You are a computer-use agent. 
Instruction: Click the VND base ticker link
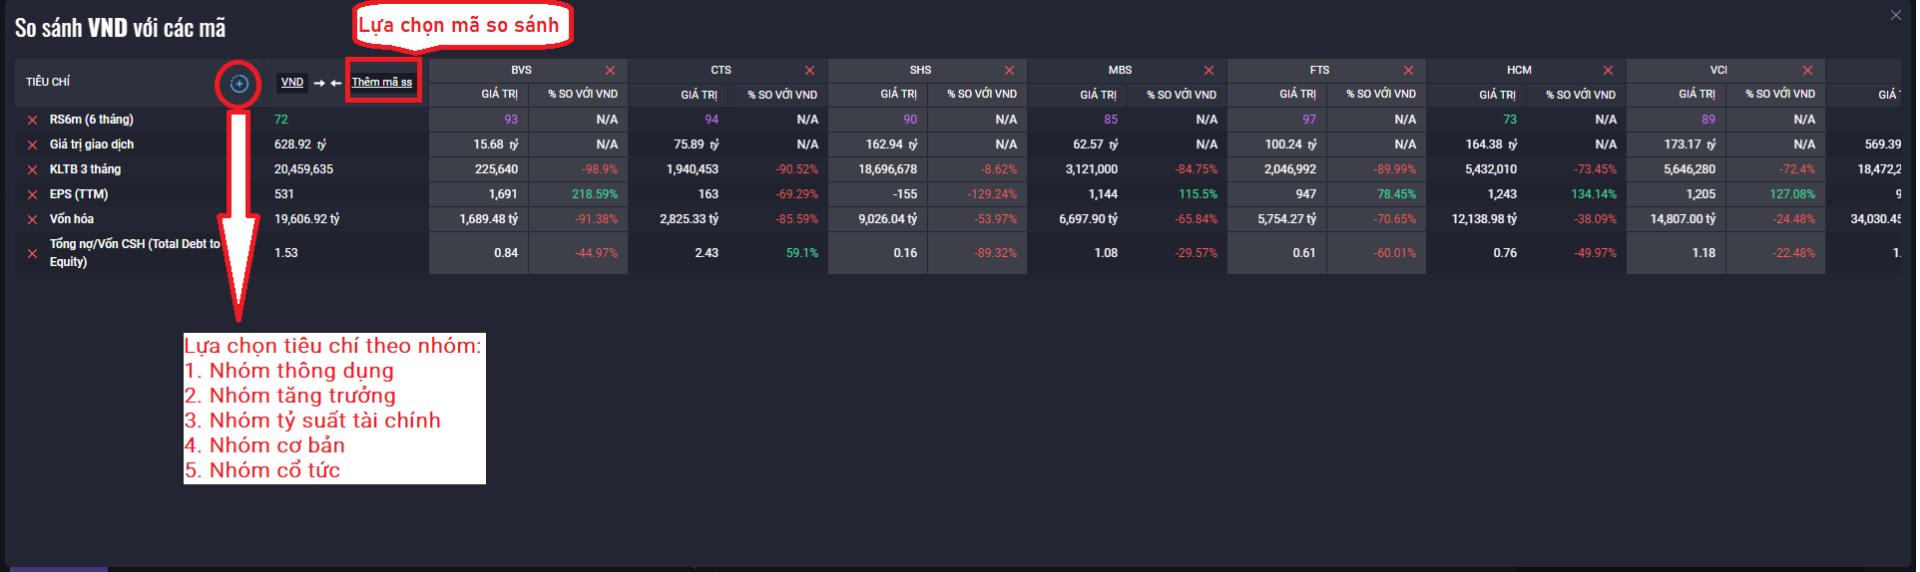pos(292,82)
